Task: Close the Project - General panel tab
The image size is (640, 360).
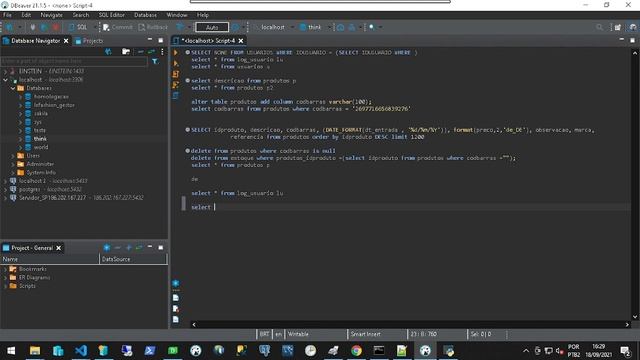Action: coord(59,248)
